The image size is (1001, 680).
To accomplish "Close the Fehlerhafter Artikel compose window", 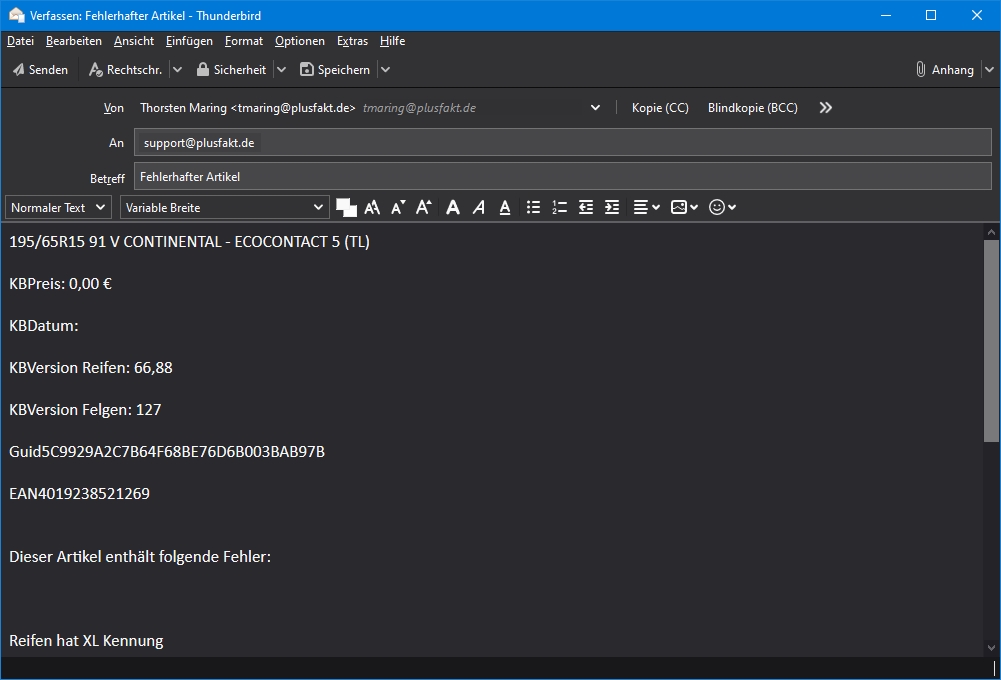I will (x=977, y=15).
